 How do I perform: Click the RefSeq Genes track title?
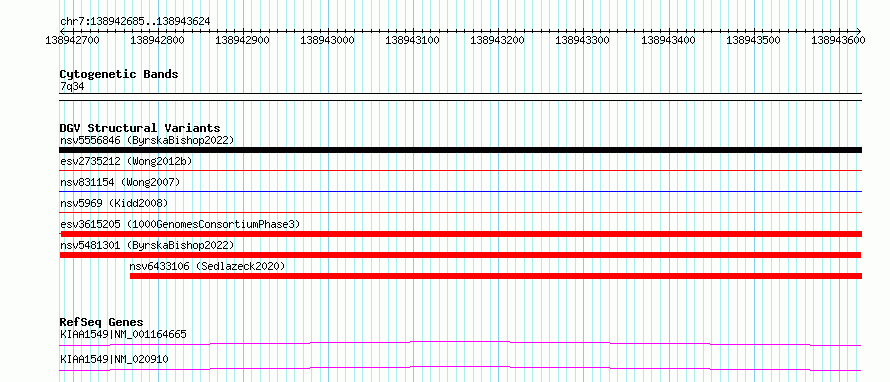click(x=101, y=322)
